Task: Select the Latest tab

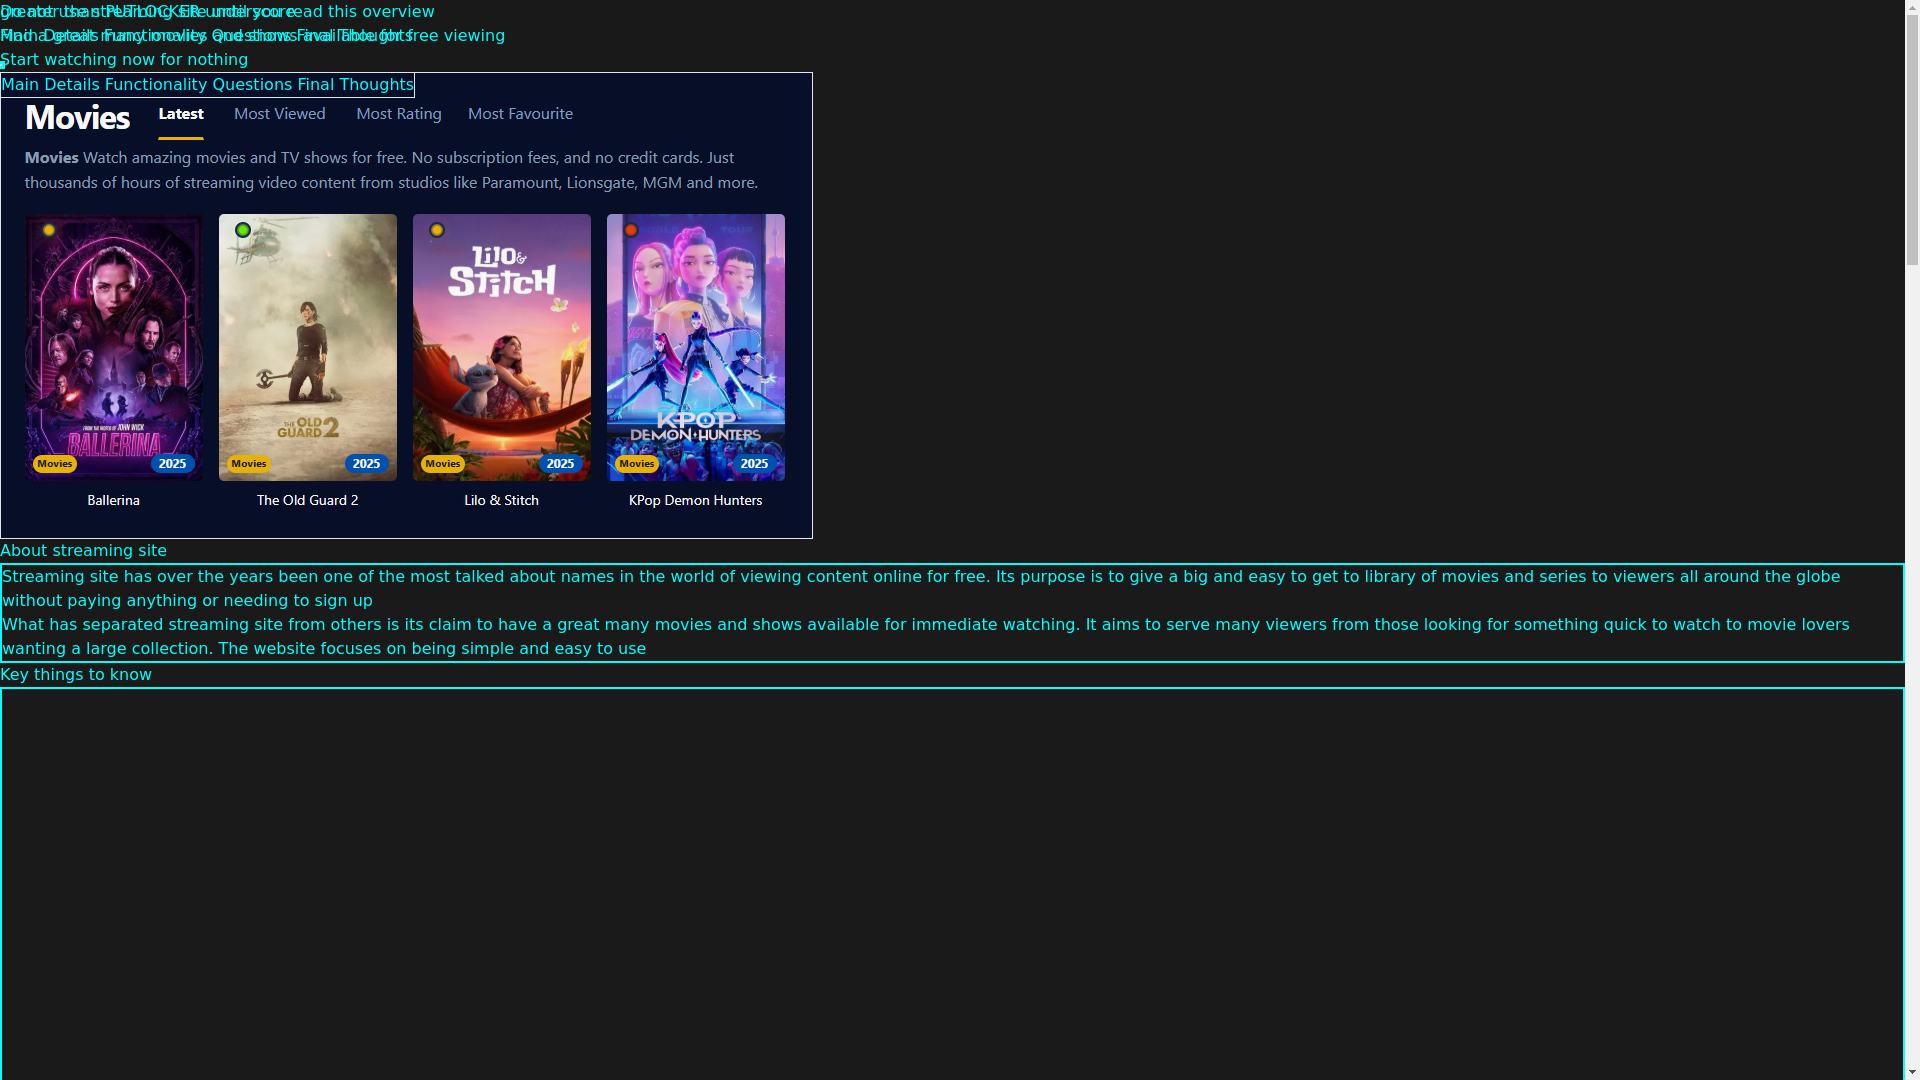Action: tap(181, 114)
